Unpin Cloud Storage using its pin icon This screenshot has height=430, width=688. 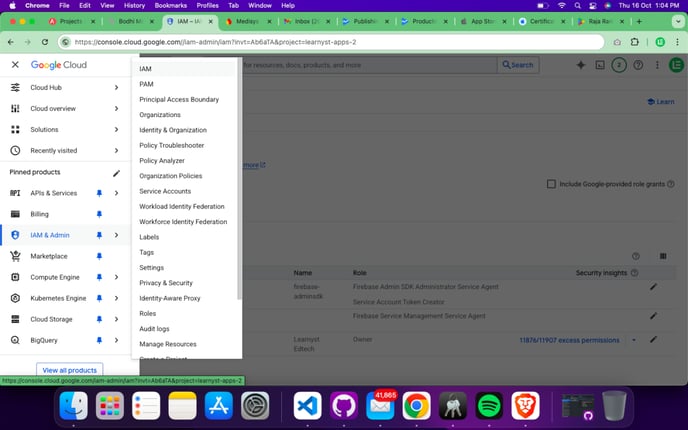[99, 319]
